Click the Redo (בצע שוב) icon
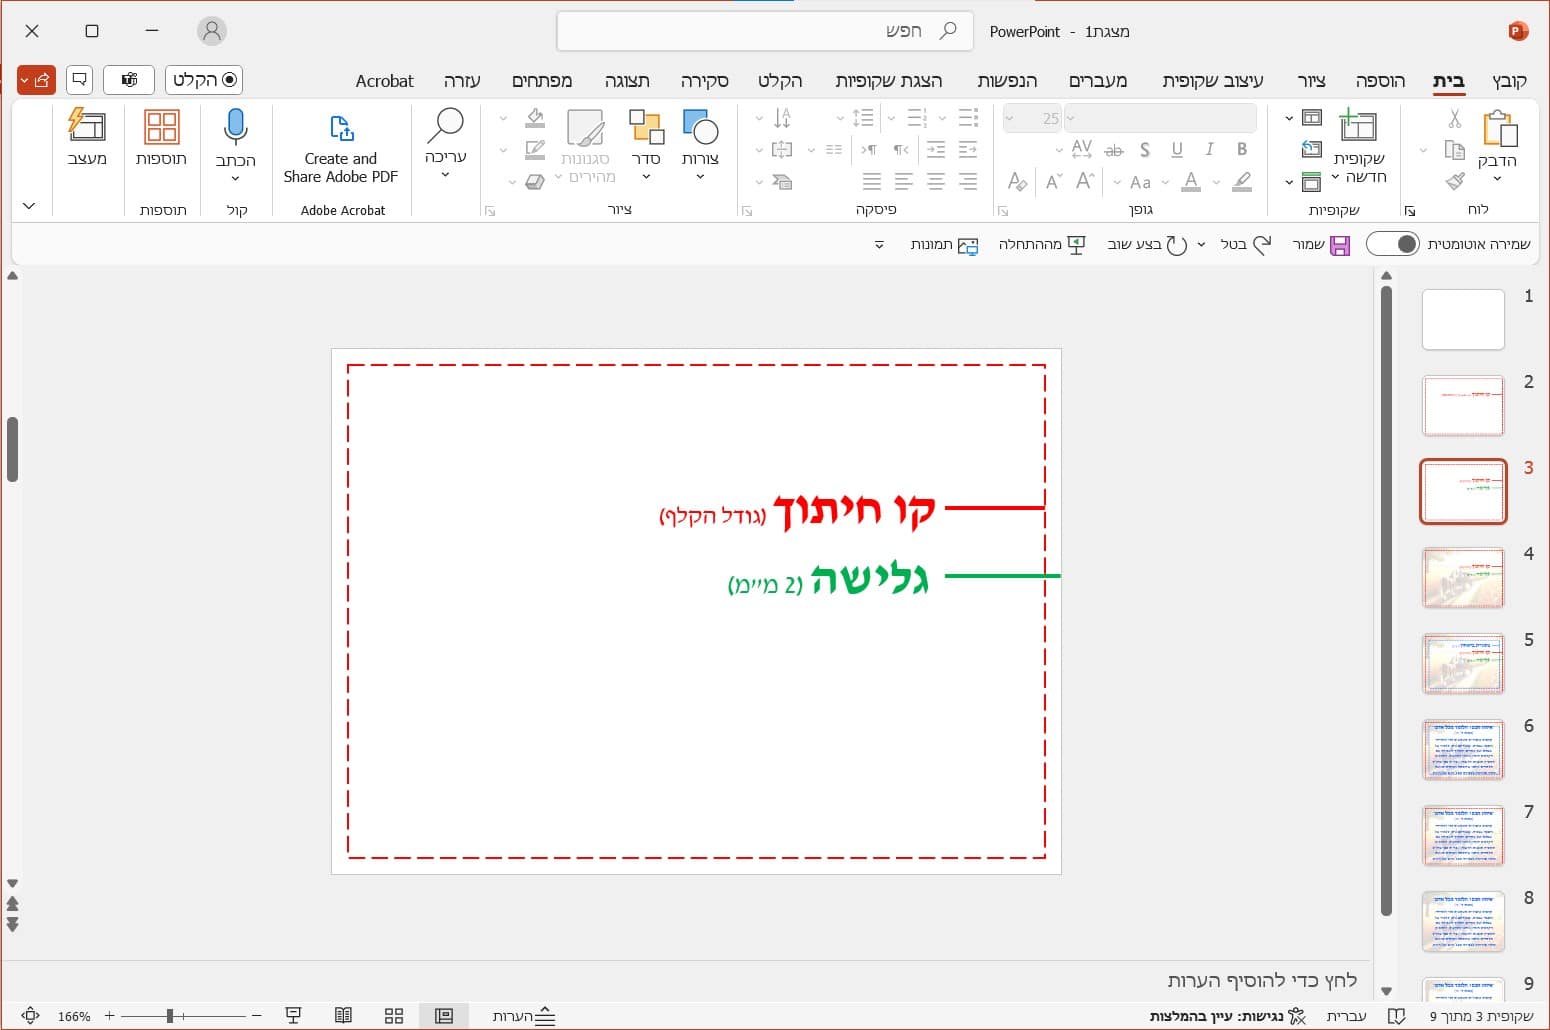1550x1030 pixels. click(x=1177, y=245)
